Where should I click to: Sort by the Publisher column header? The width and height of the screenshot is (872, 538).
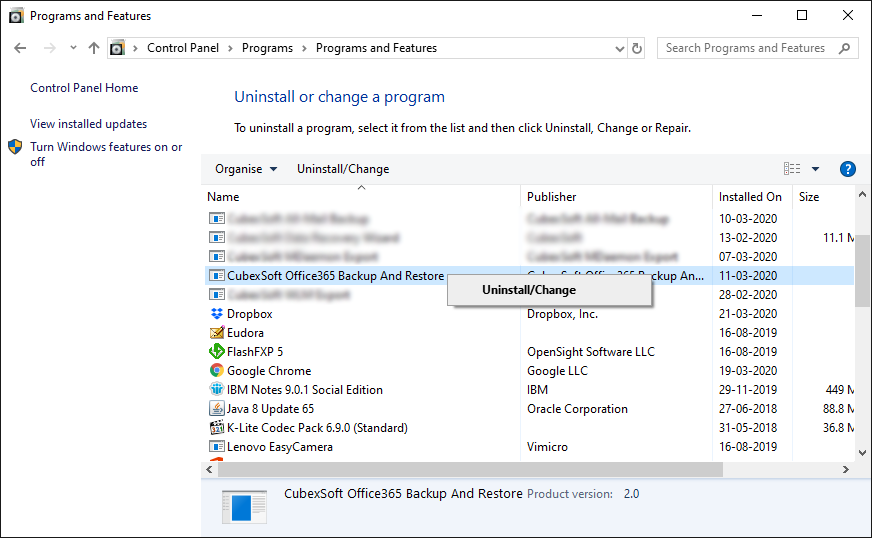click(552, 197)
